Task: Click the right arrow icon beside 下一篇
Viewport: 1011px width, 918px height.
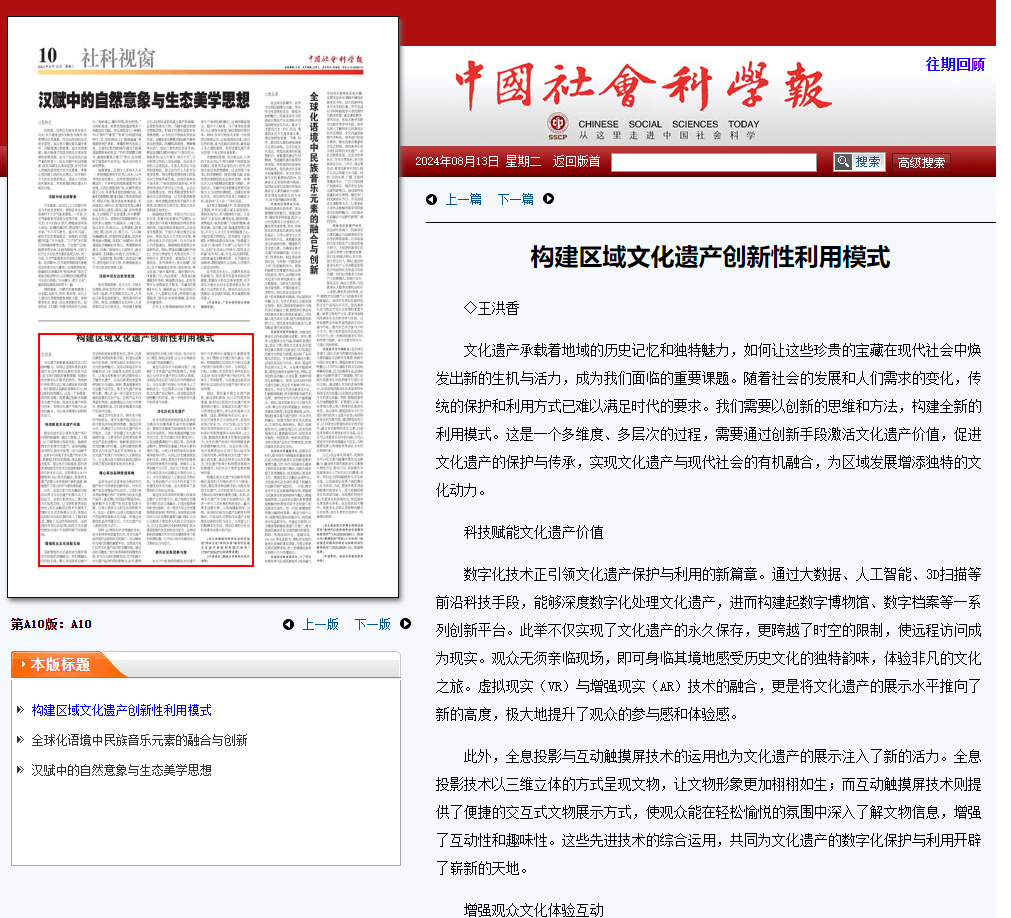Action: coord(548,199)
